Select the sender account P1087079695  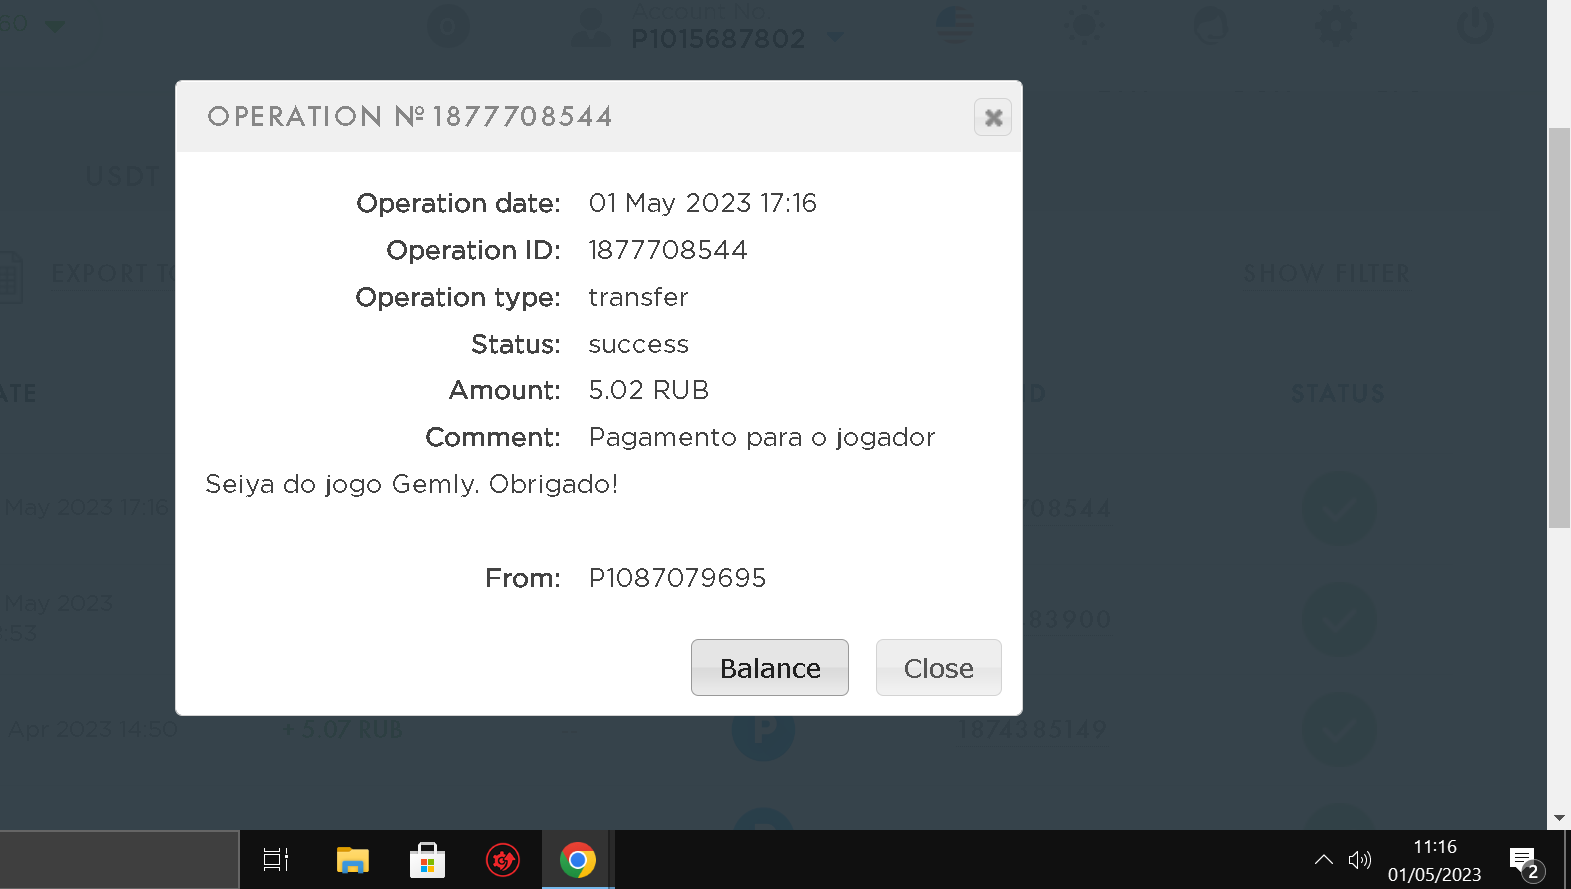click(677, 578)
